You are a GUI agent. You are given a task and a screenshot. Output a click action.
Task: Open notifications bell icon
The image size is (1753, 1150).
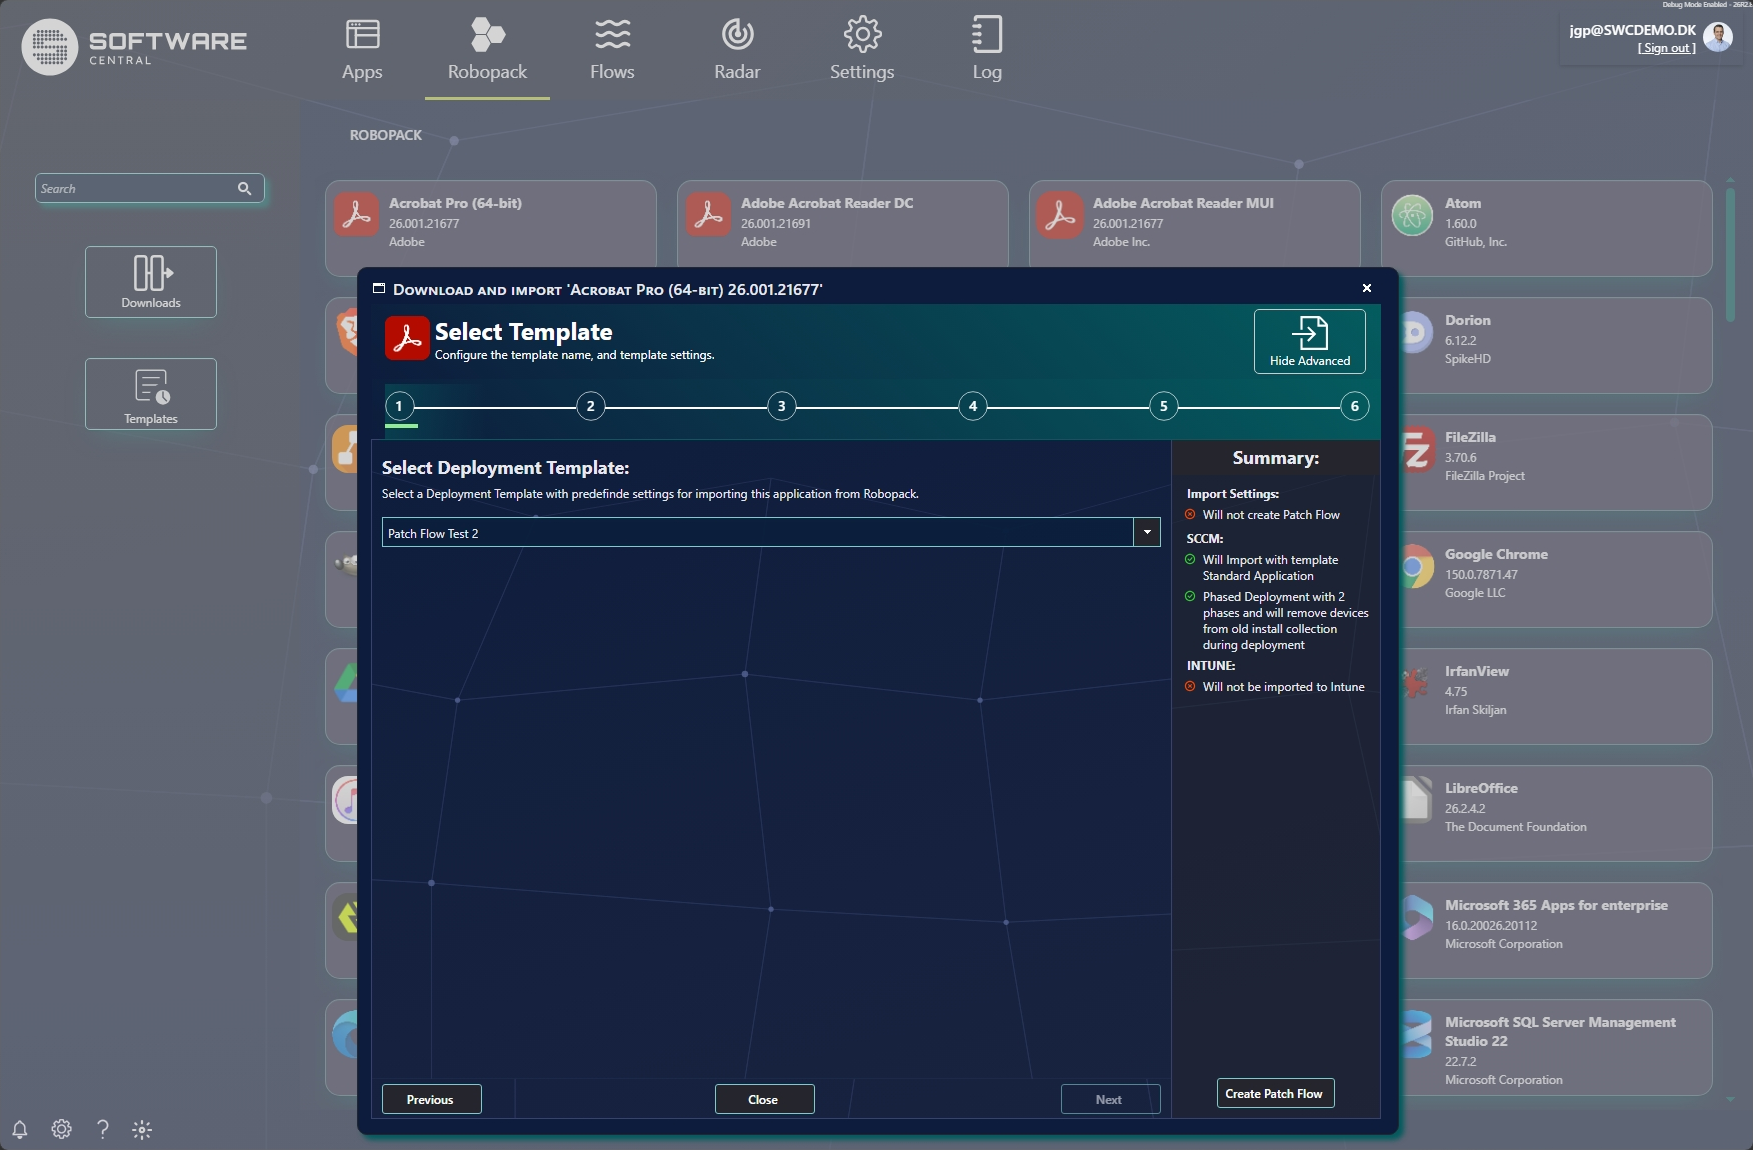[x=19, y=1130]
